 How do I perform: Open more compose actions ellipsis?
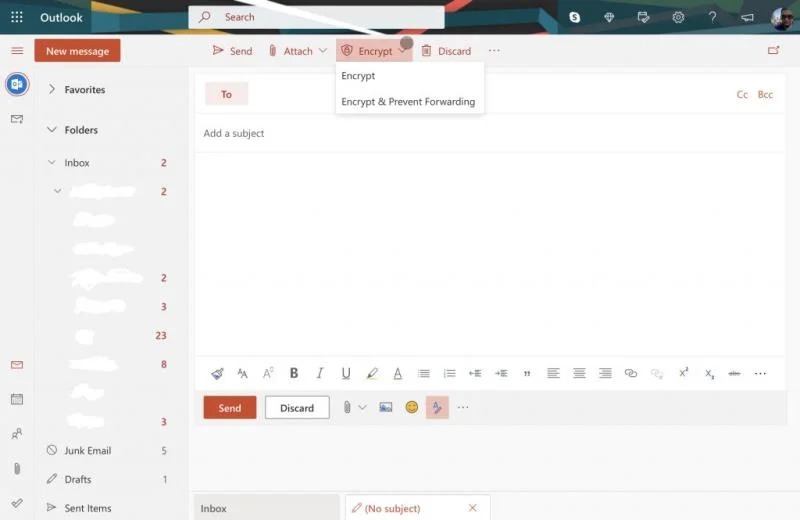[463, 407]
